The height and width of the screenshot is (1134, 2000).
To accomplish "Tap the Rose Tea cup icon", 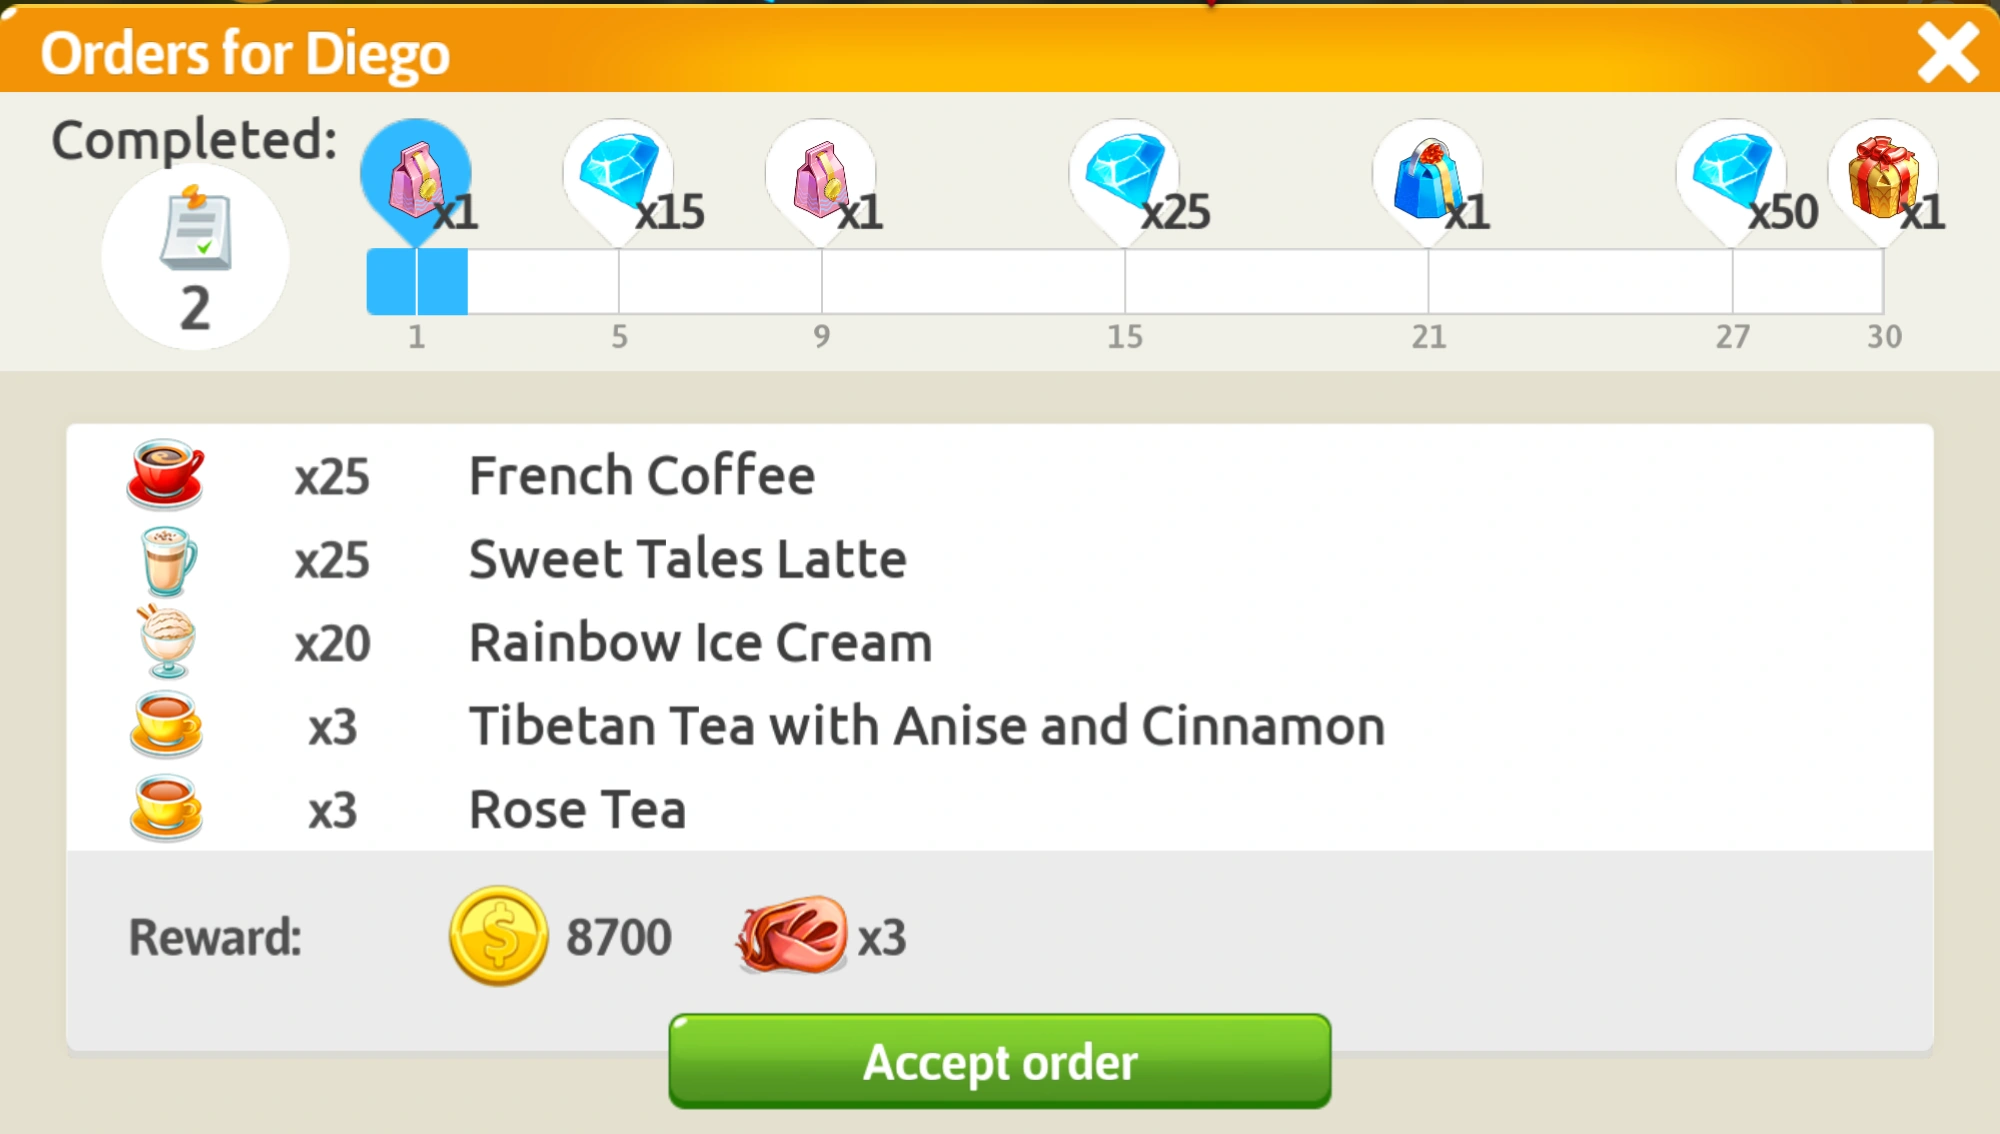I will [x=167, y=808].
